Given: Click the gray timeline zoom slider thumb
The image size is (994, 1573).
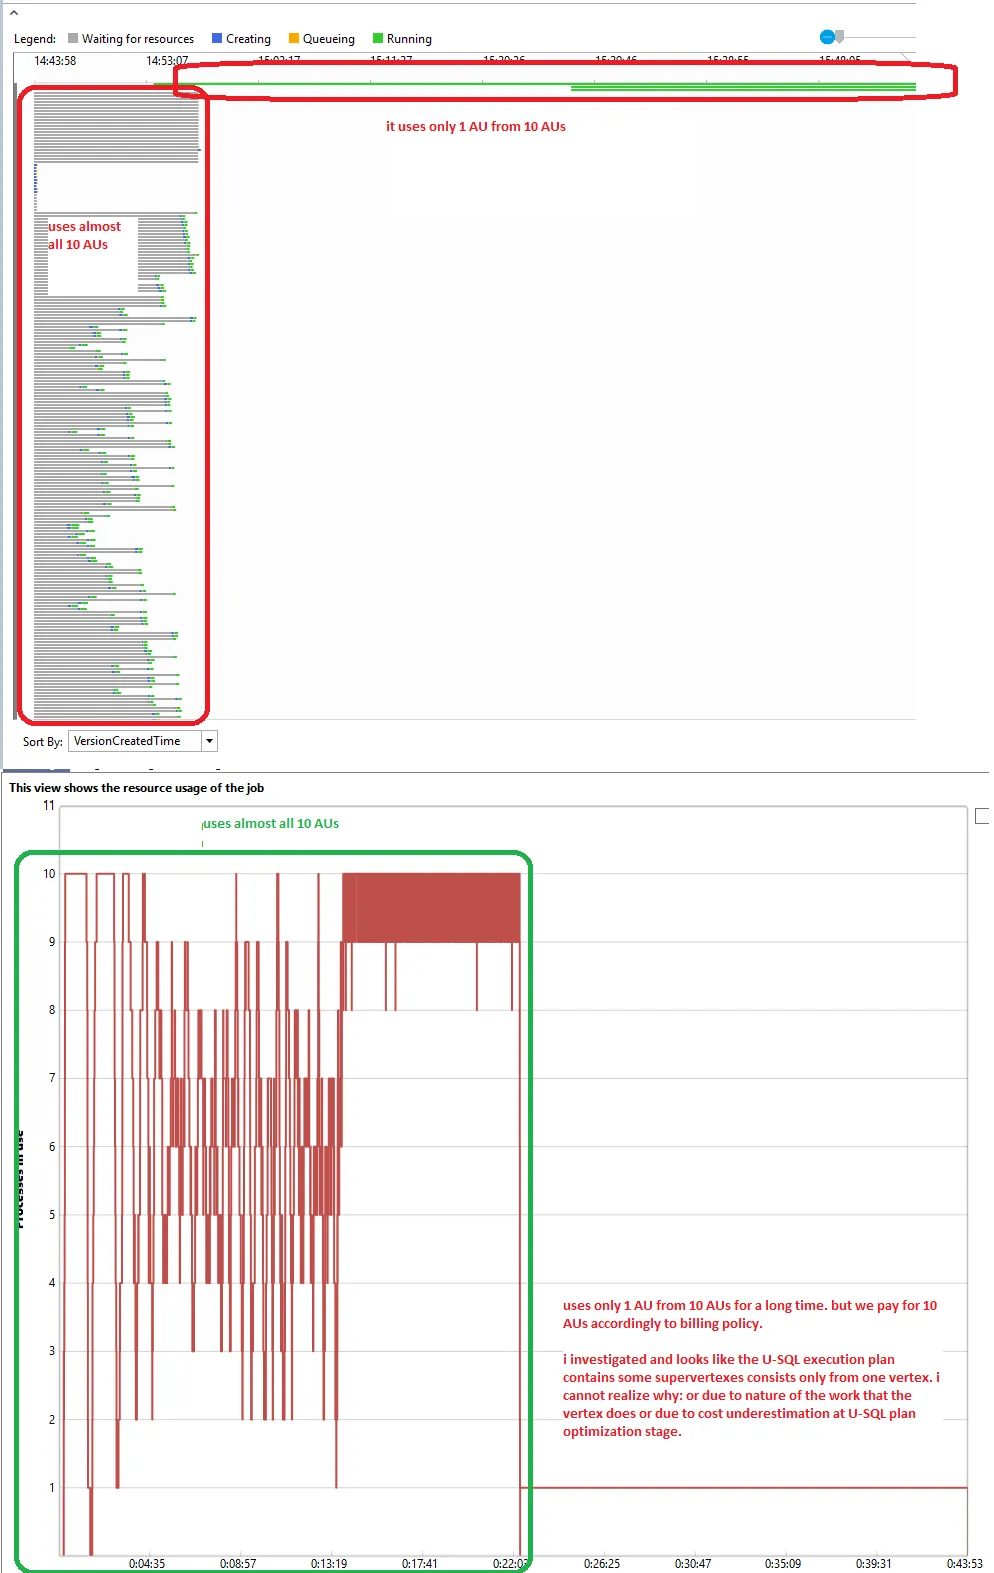Looking at the screenshot, I should click(x=840, y=37).
